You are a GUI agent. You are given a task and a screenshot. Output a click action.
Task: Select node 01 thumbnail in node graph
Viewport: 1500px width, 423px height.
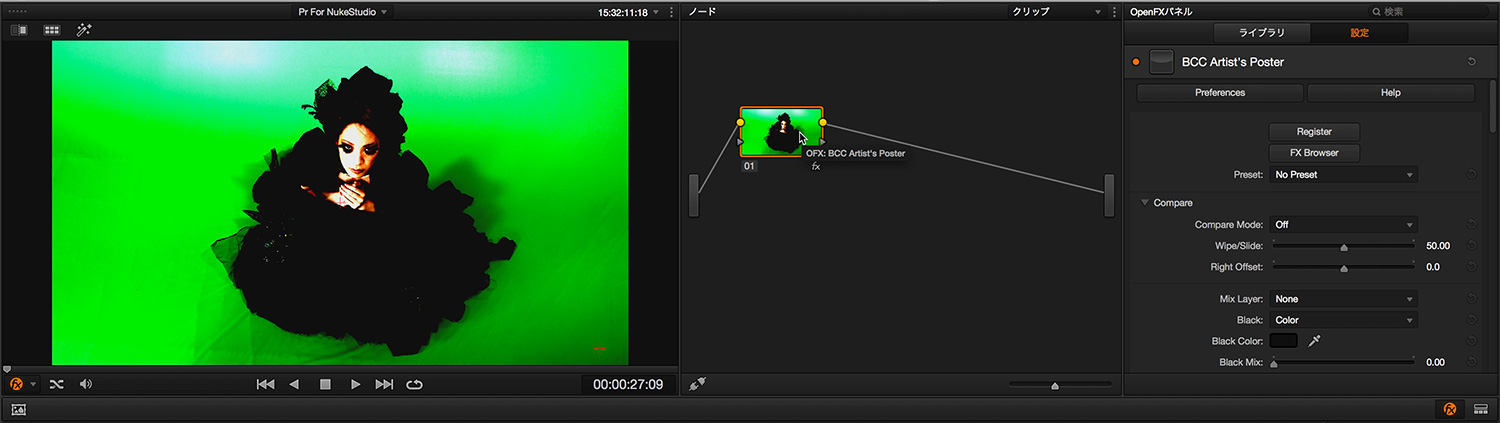point(780,132)
